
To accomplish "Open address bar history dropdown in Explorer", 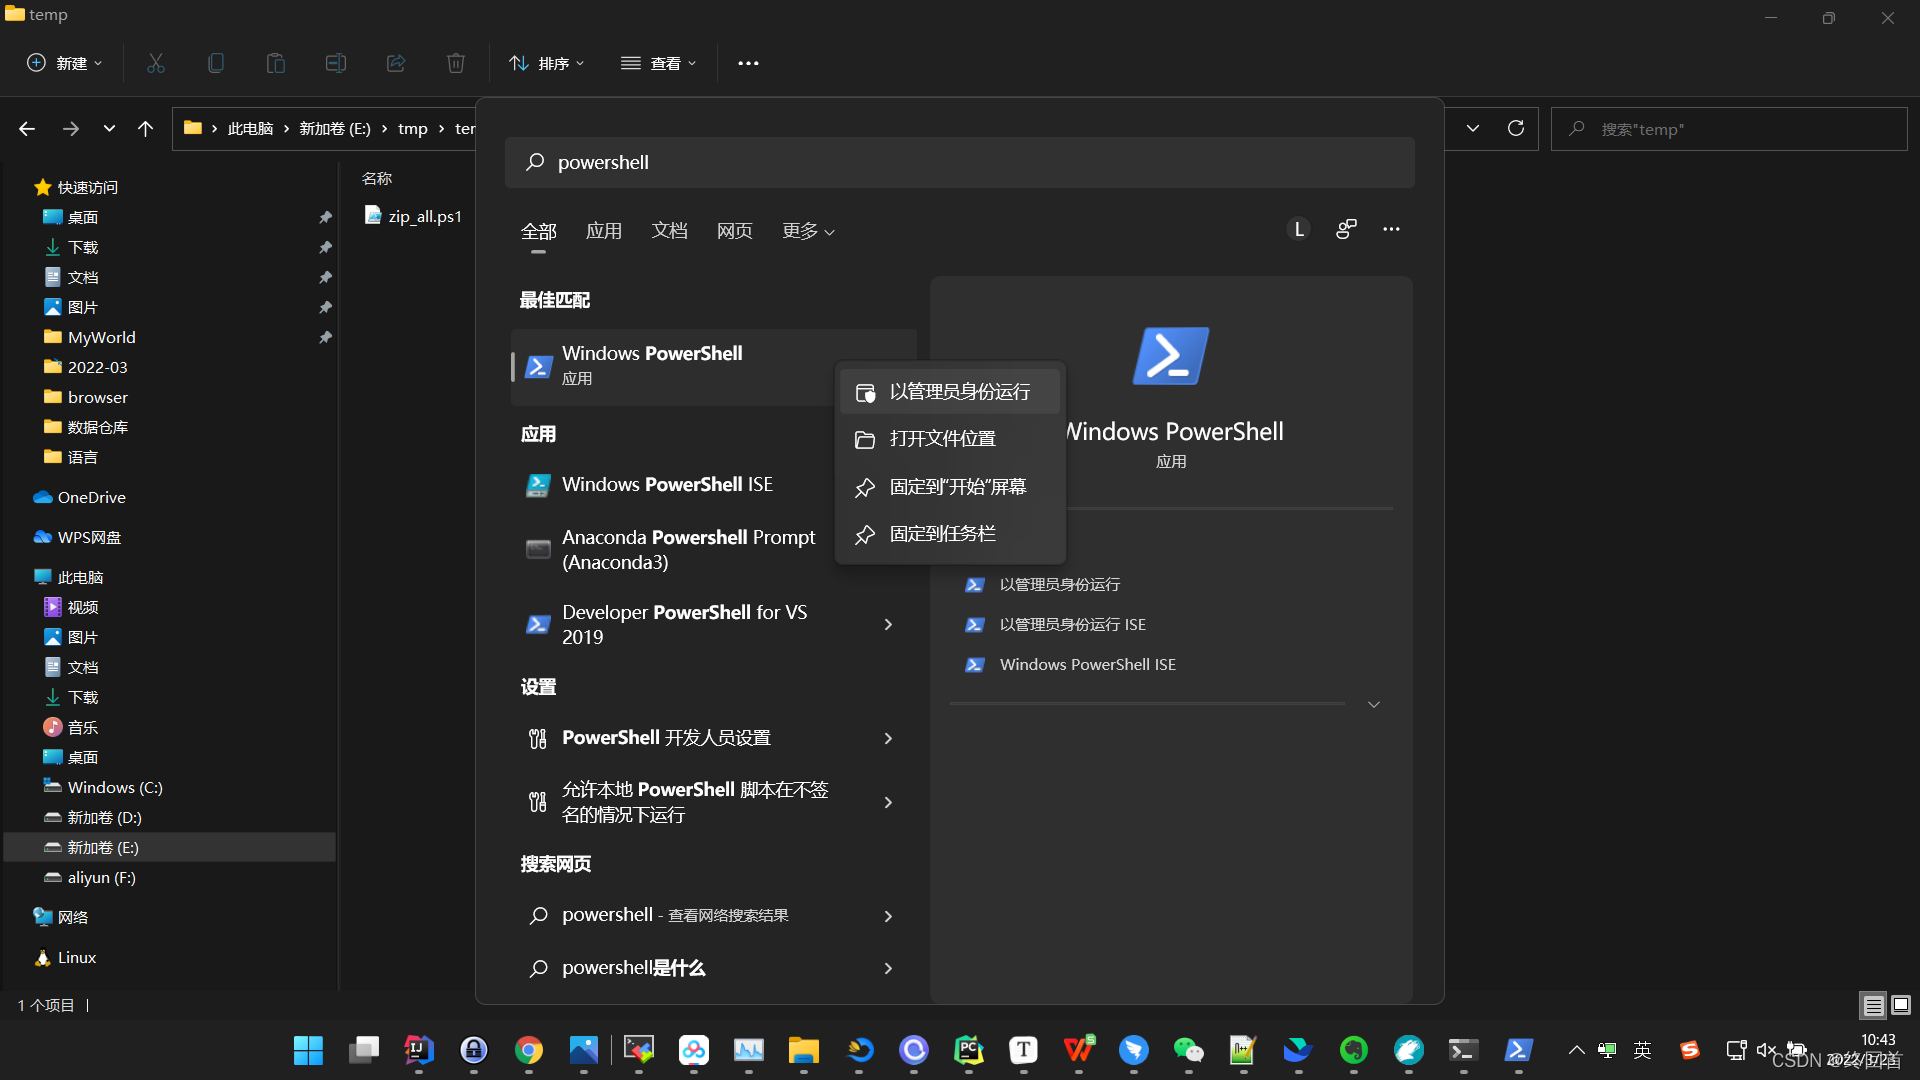I will point(1473,128).
